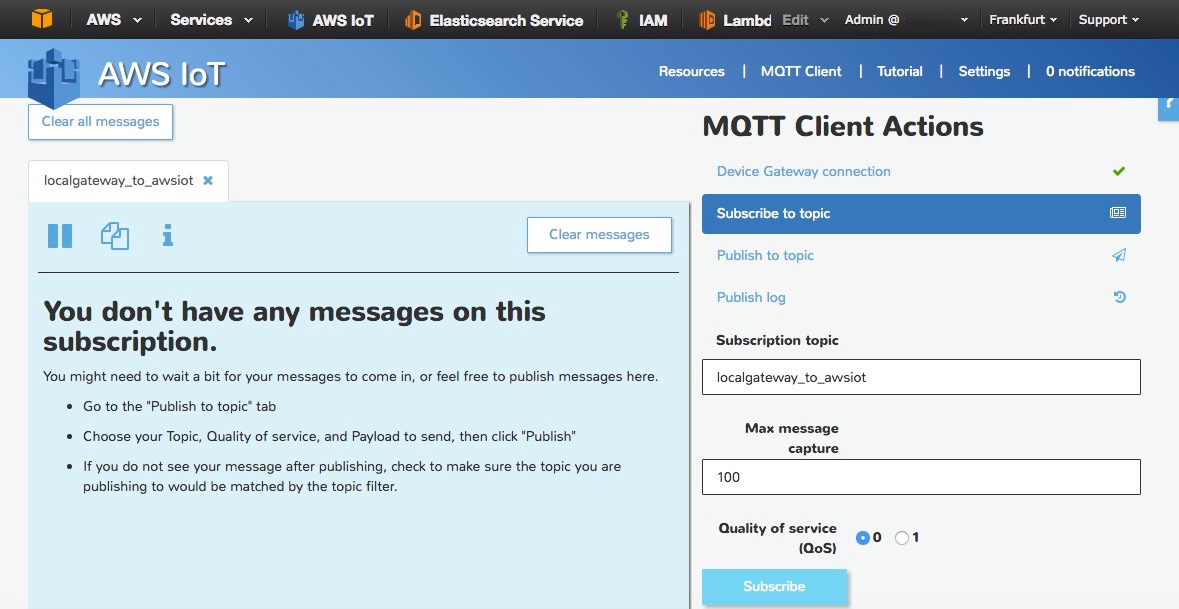Show subscription info with the i icon
Screen dimensions: 1179x609
pyautogui.click(x=168, y=235)
